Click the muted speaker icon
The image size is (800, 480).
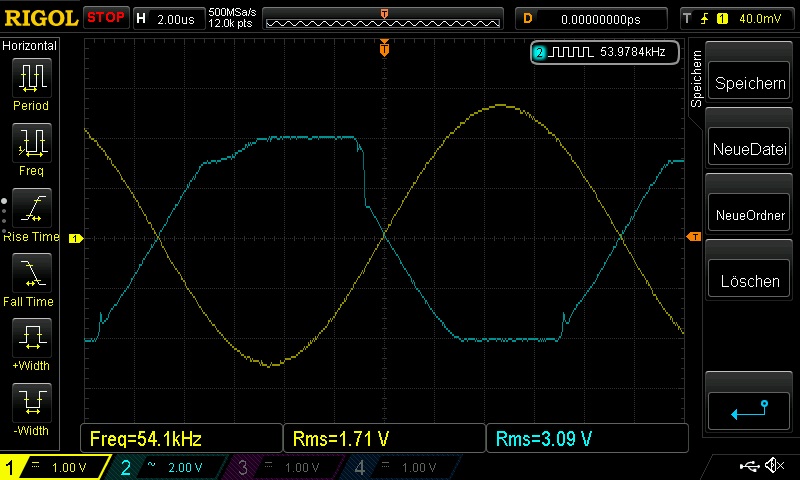[x=774, y=465]
